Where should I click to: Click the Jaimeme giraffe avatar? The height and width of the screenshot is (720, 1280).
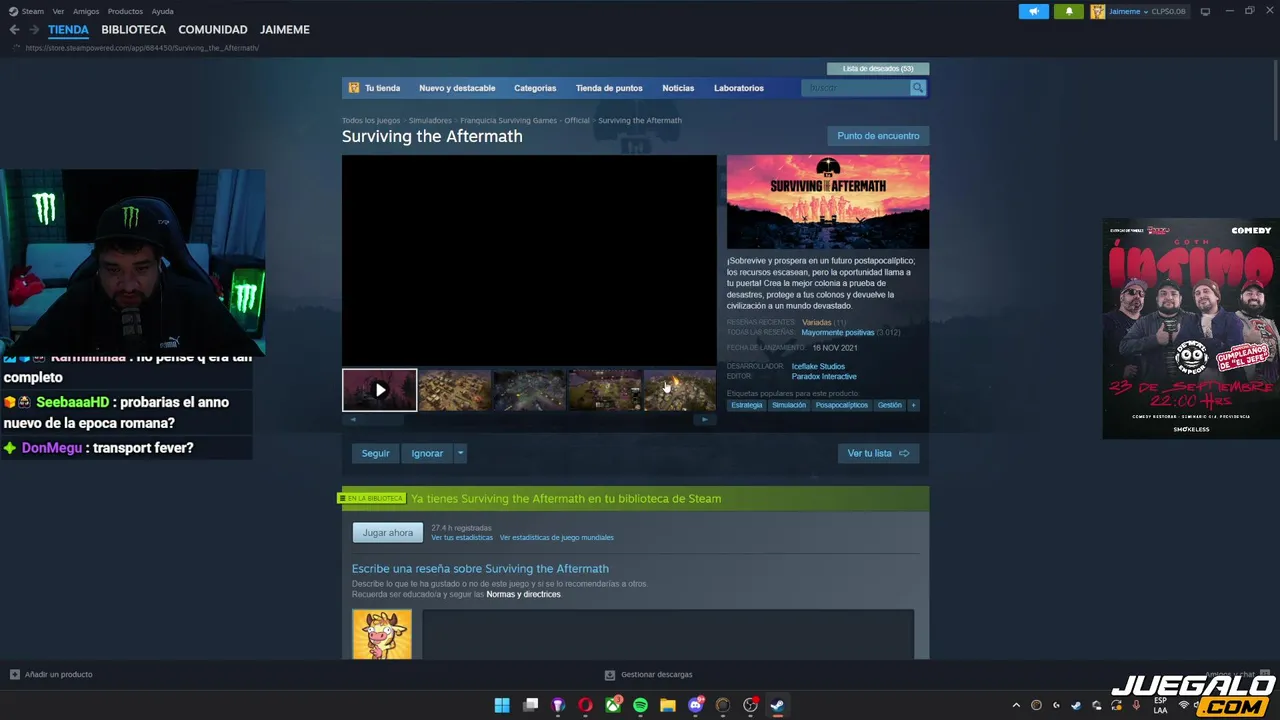pos(1097,11)
